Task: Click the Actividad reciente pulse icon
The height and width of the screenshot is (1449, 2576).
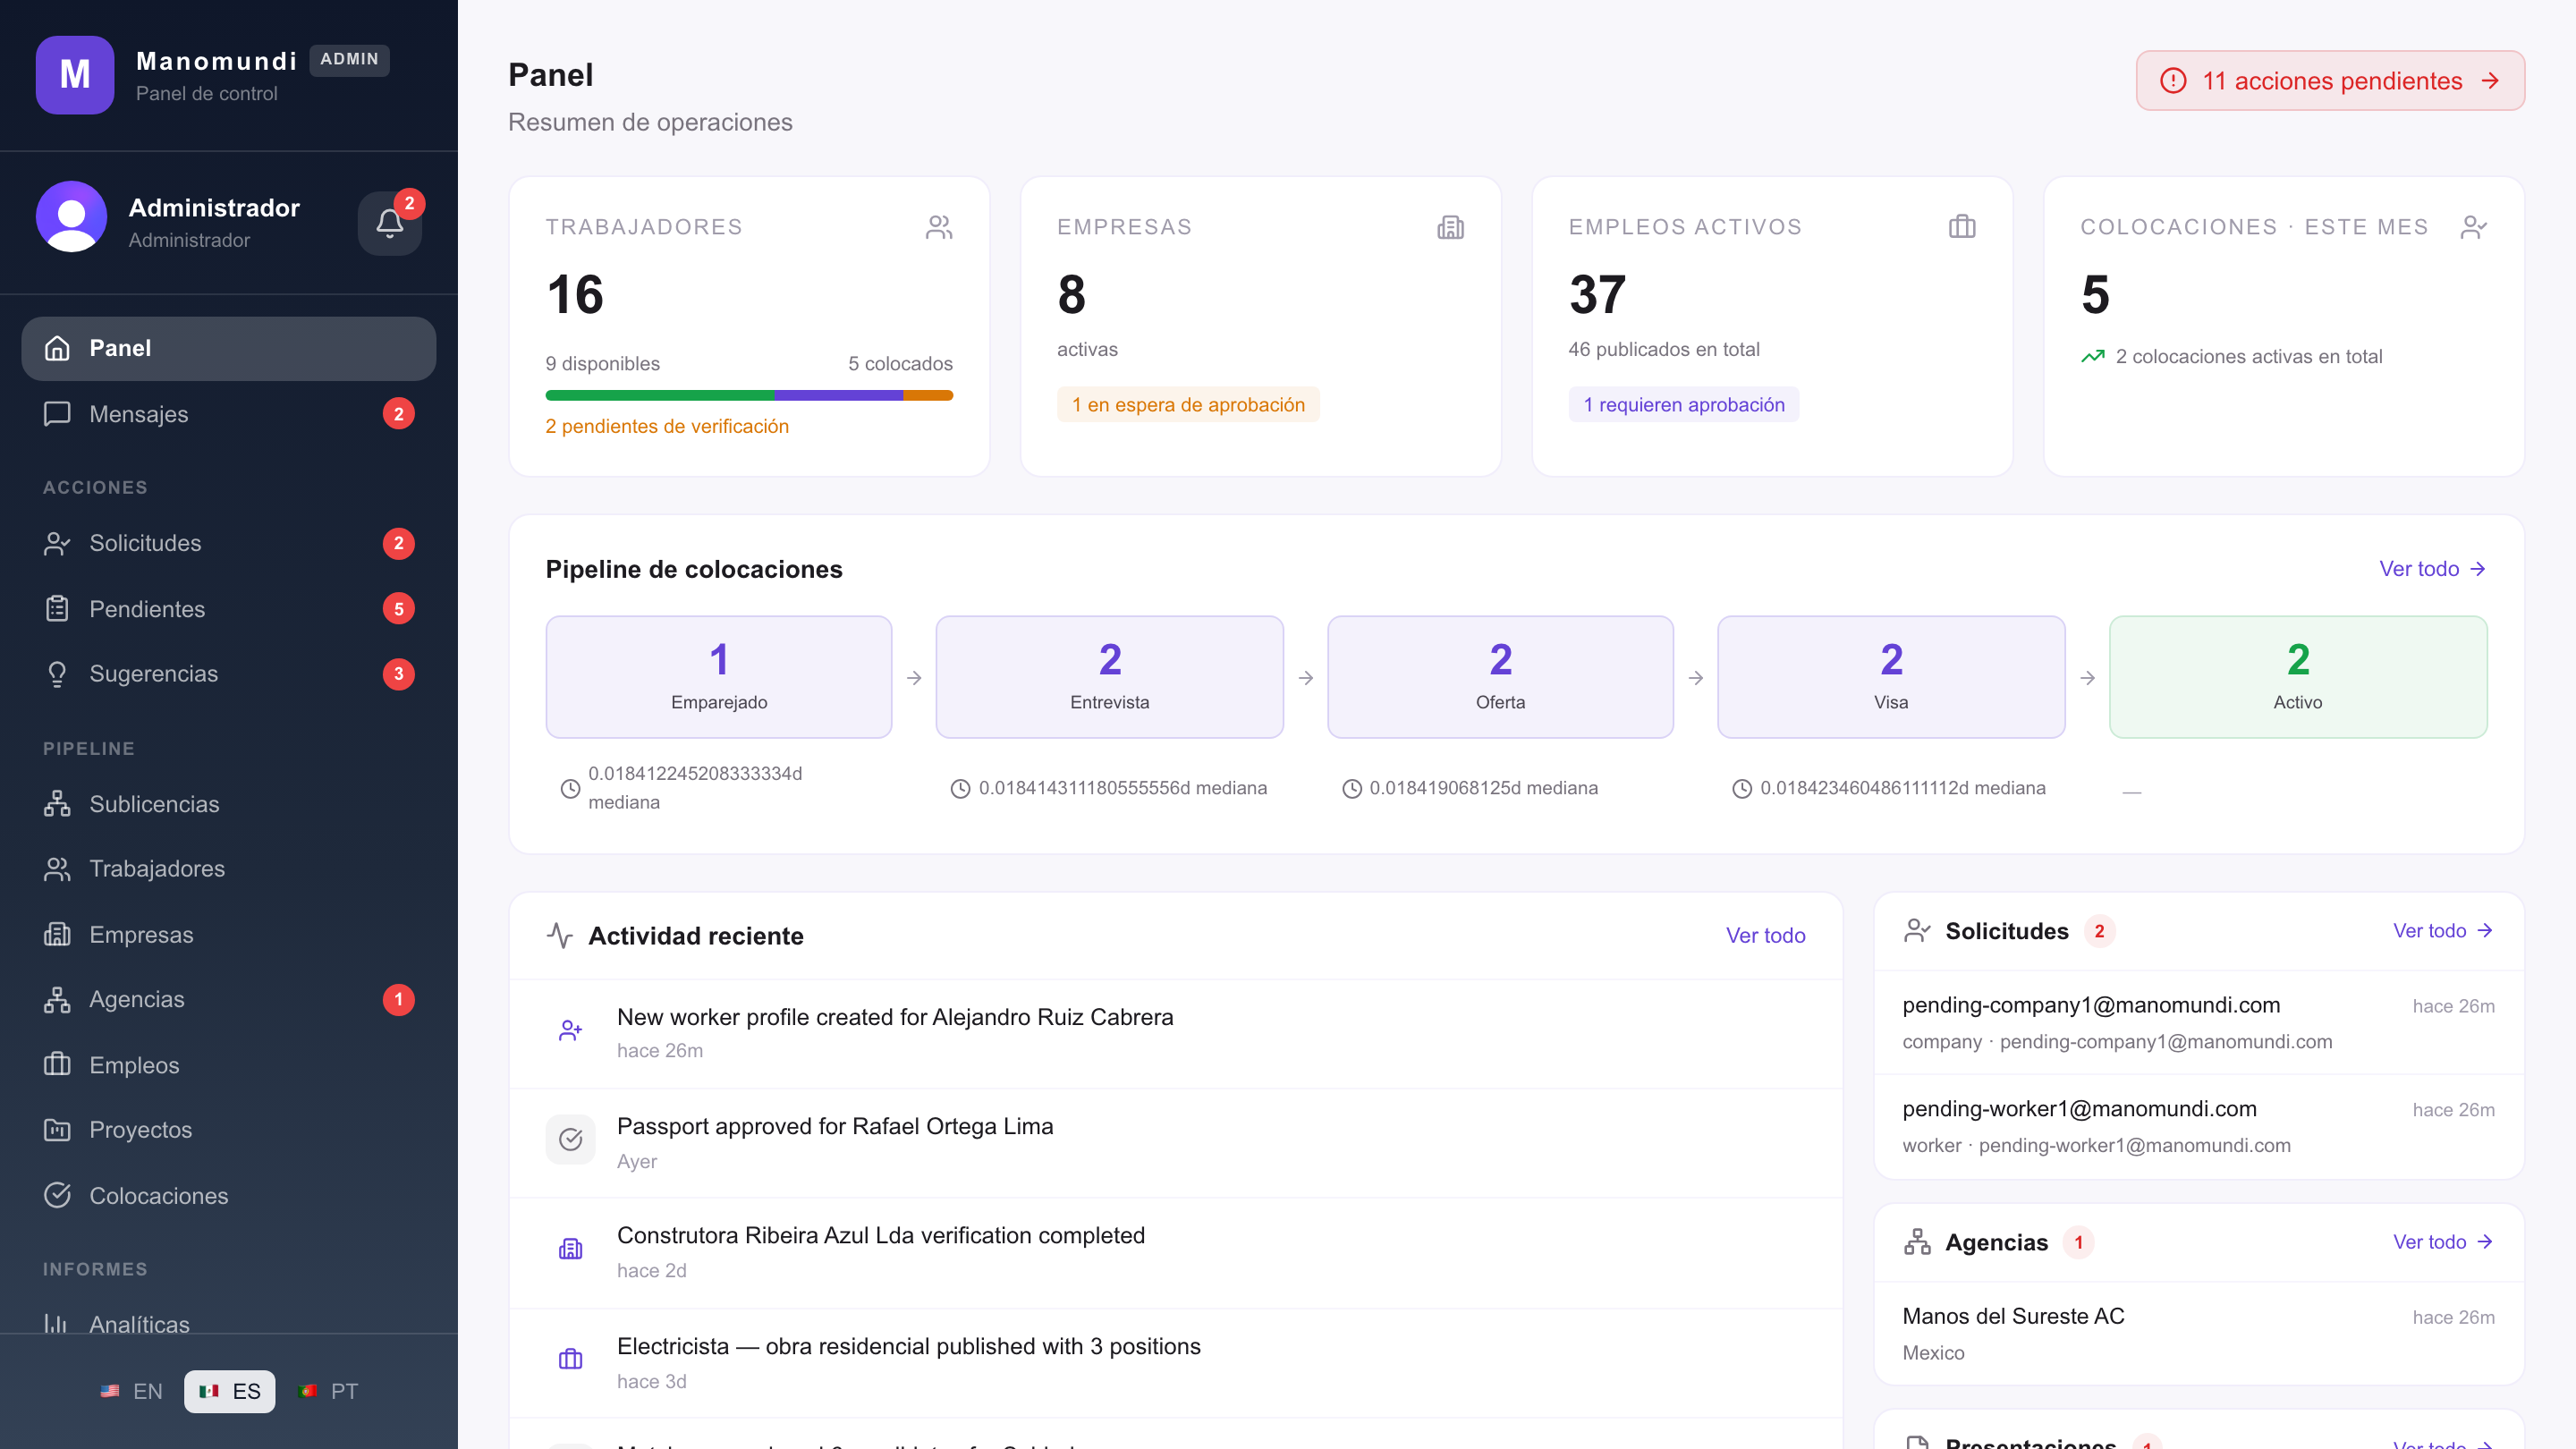Action: pos(560,935)
